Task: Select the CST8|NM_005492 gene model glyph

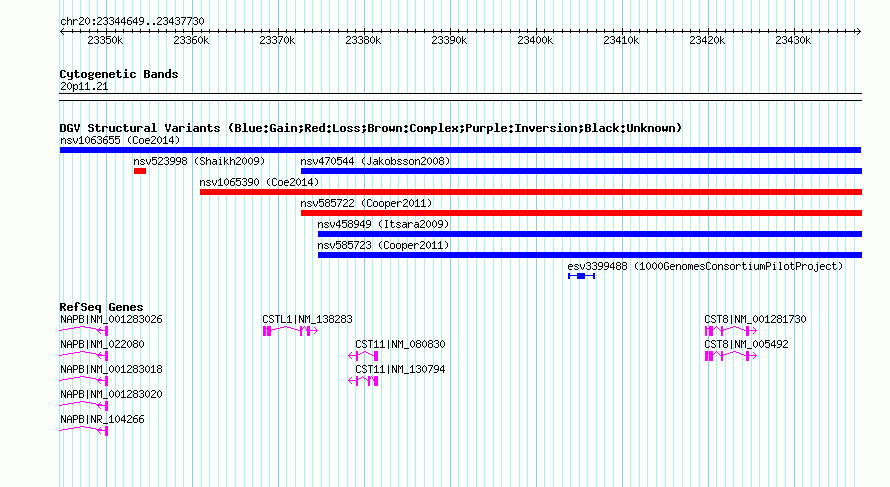Action: pos(731,355)
